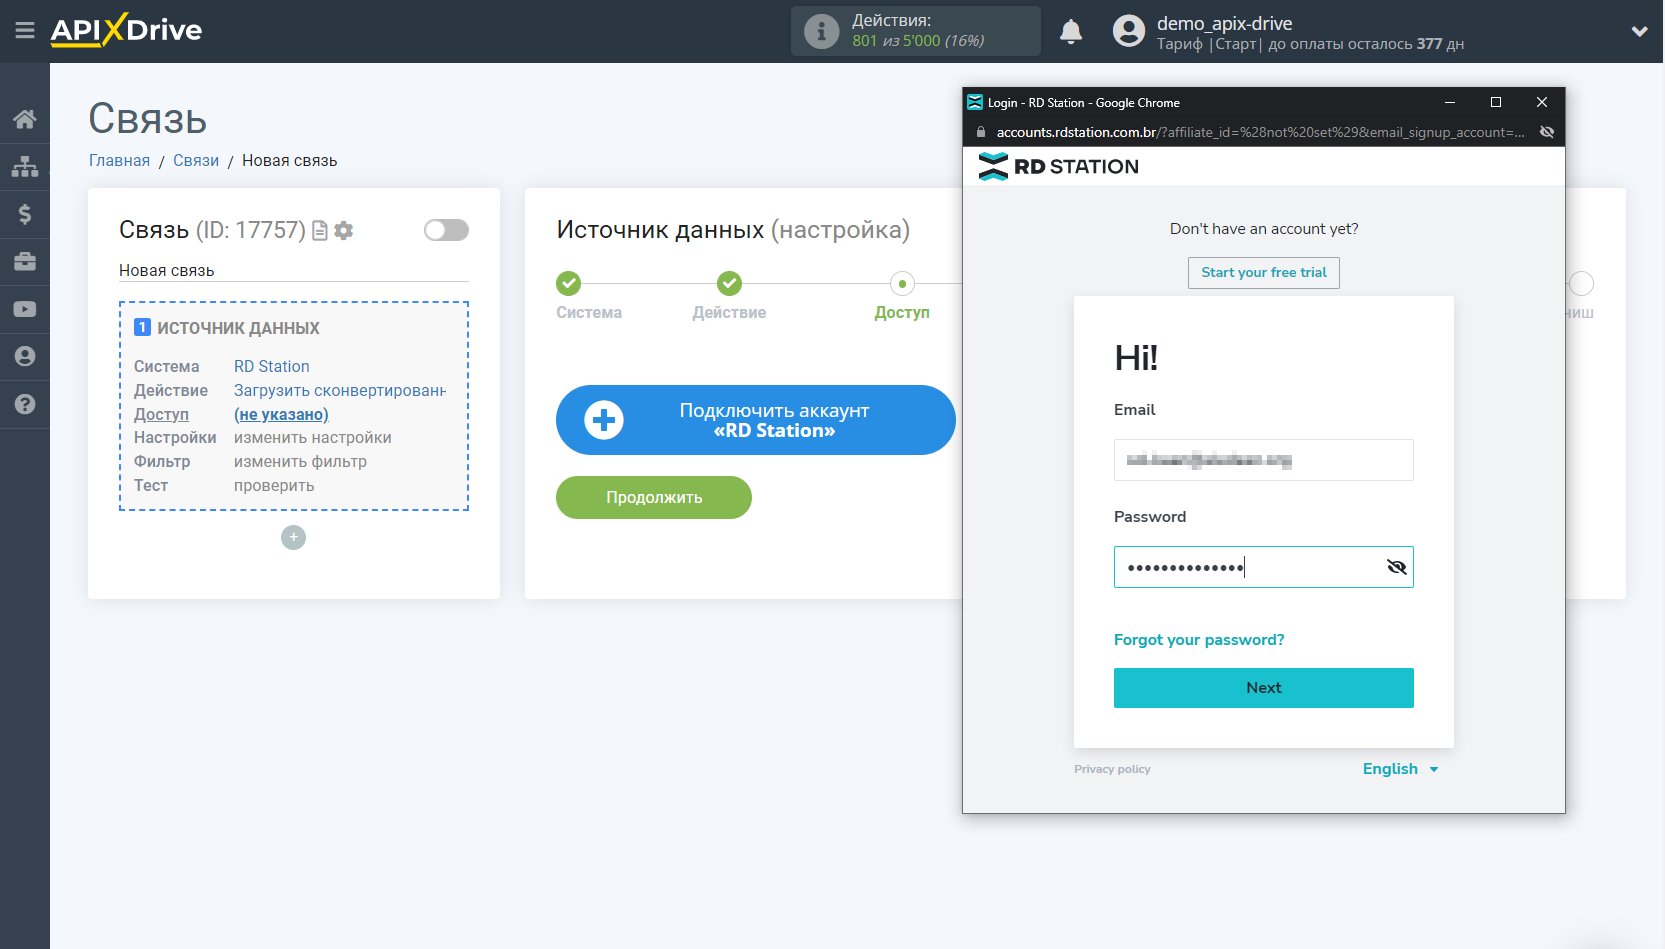Click the RD Station logo in popup
The image size is (1665, 949).
point(1058,167)
